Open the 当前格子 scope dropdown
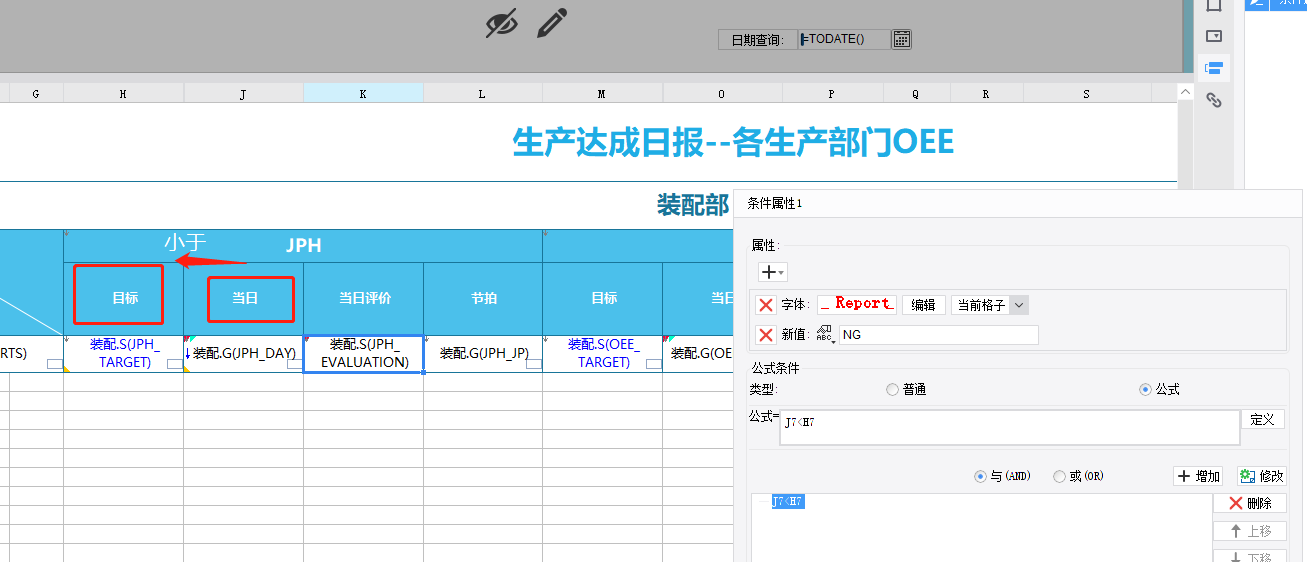Image resolution: width=1307 pixels, height=562 pixels. (990, 305)
